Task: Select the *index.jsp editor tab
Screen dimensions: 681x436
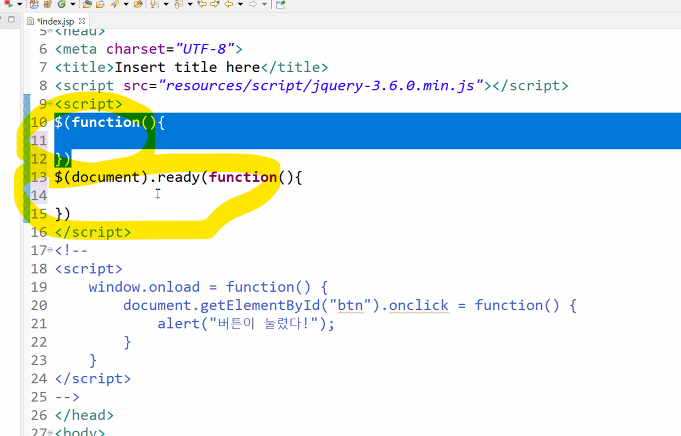Action: 55,21
